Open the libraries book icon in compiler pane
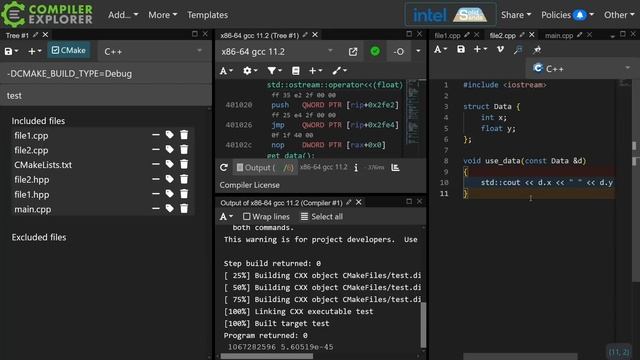This screenshot has width=640, height=360. pyautogui.click(x=296, y=71)
